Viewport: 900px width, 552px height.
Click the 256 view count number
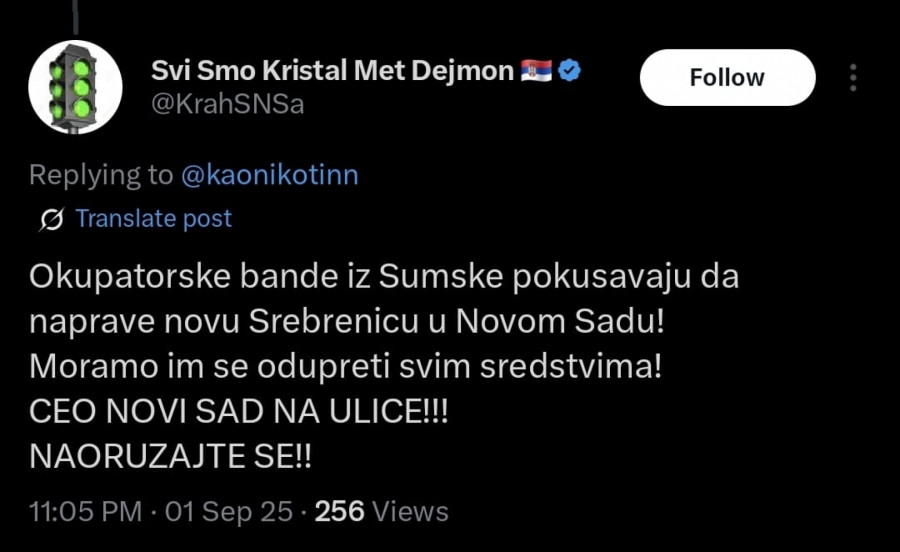339,512
